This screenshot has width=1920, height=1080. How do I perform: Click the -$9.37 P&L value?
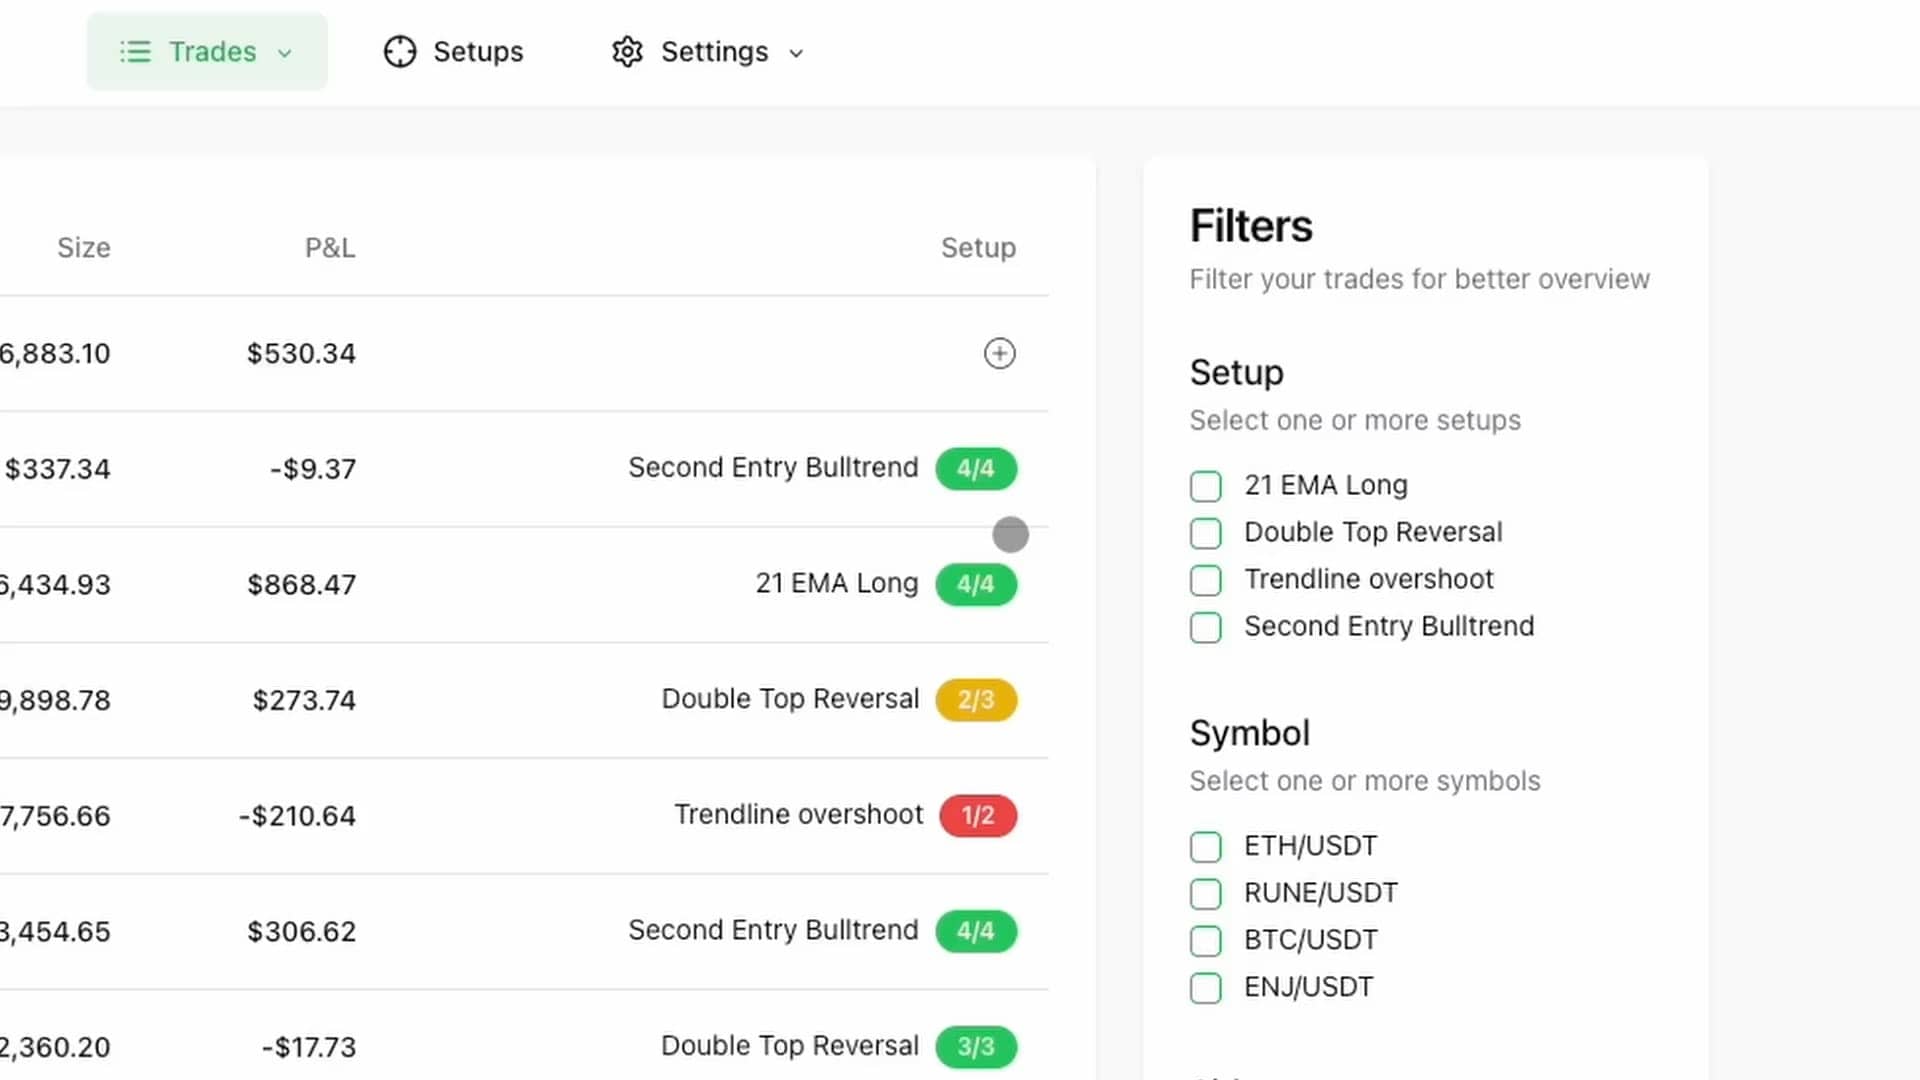click(313, 469)
